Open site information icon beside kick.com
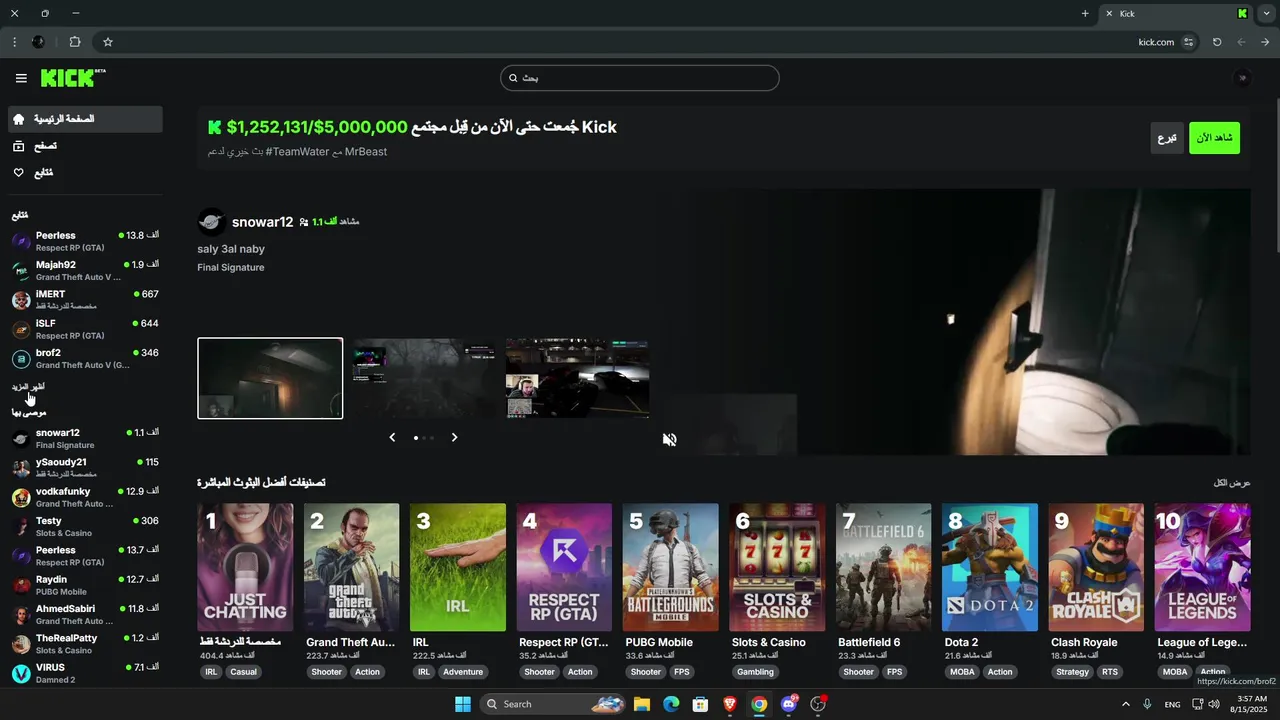This screenshot has width=1280, height=720. [x=1188, y=42]
